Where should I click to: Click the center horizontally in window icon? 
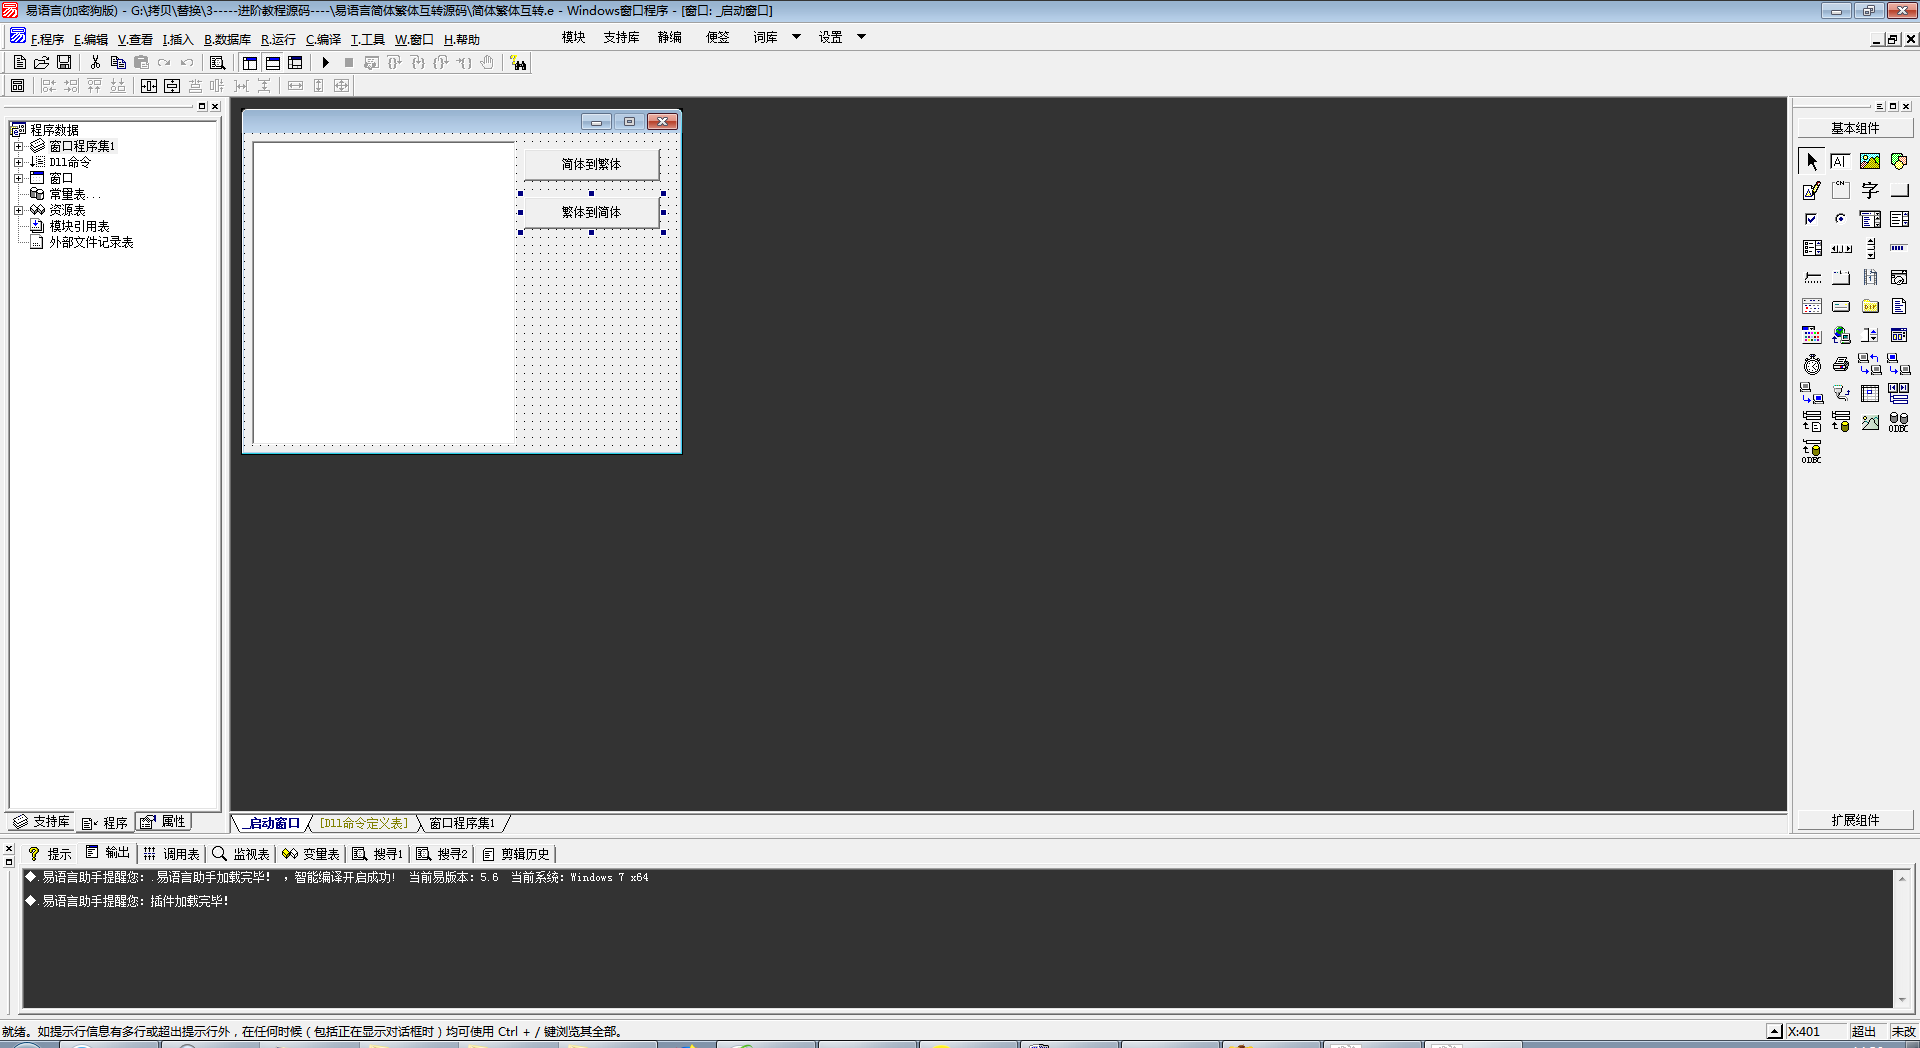click(x=149, y=86)
